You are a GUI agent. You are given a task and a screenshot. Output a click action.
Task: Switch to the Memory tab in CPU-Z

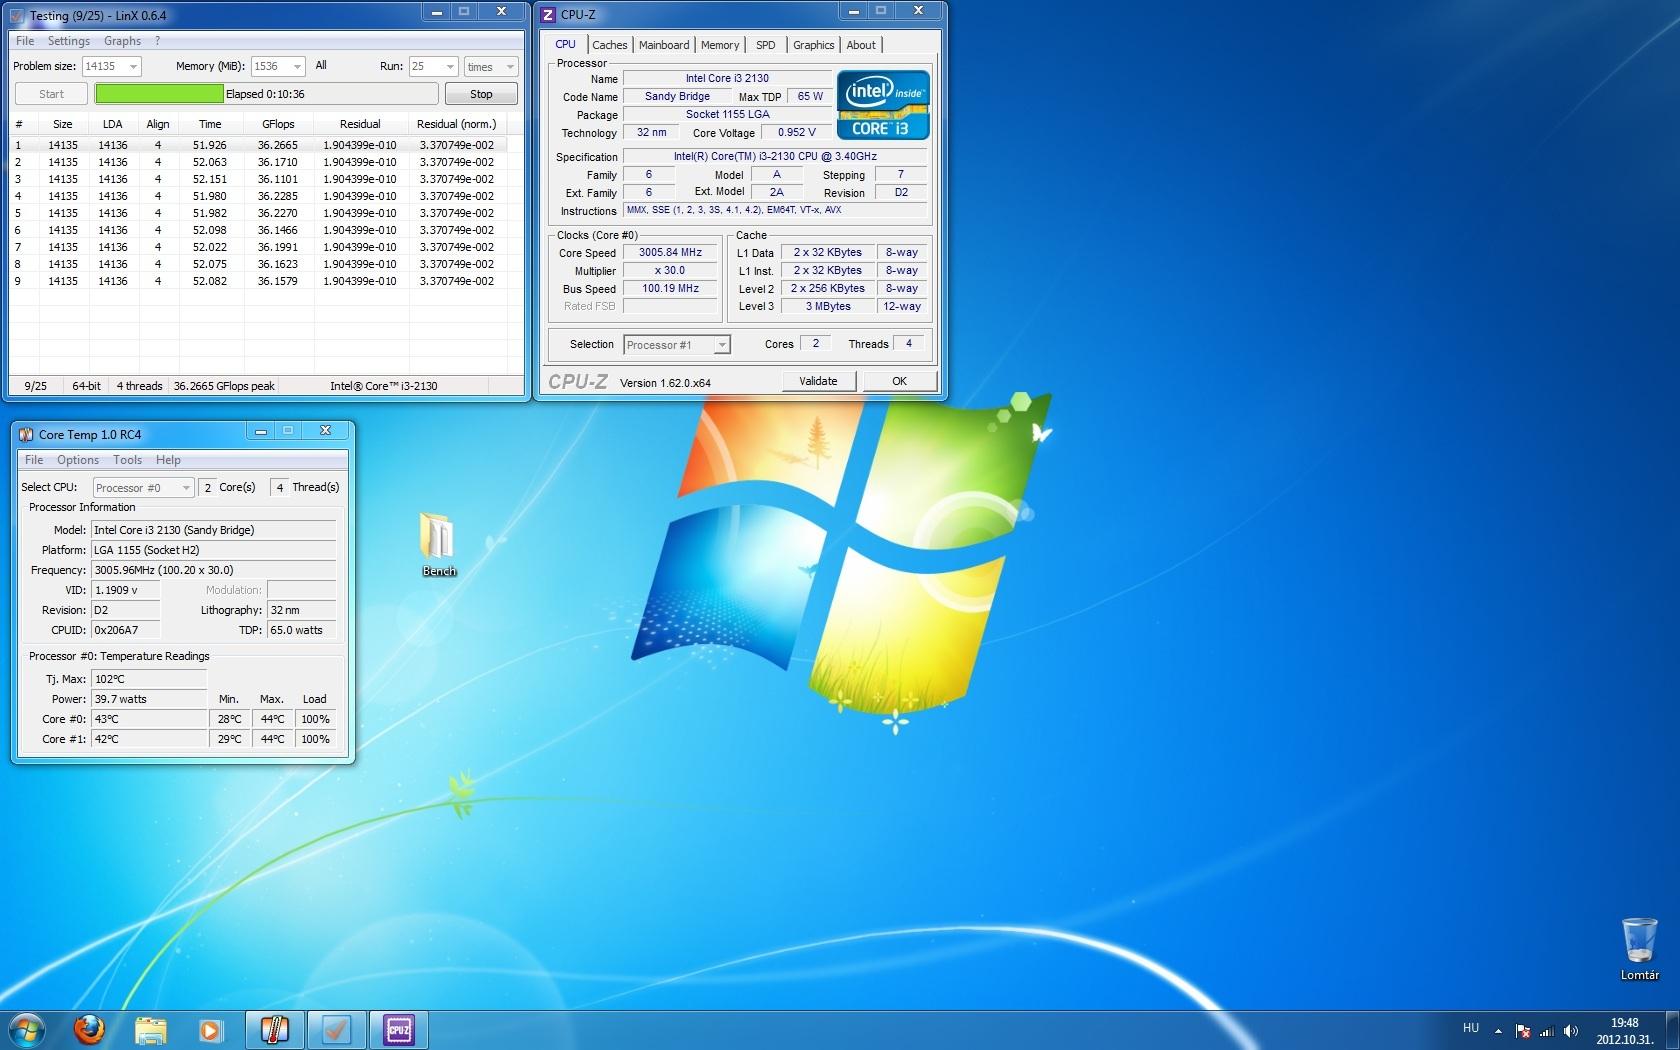tap(720, 45)
